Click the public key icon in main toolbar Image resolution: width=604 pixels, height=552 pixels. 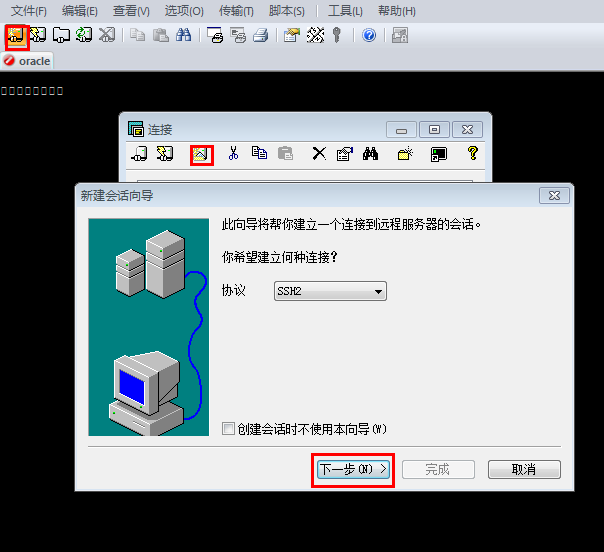337,35
